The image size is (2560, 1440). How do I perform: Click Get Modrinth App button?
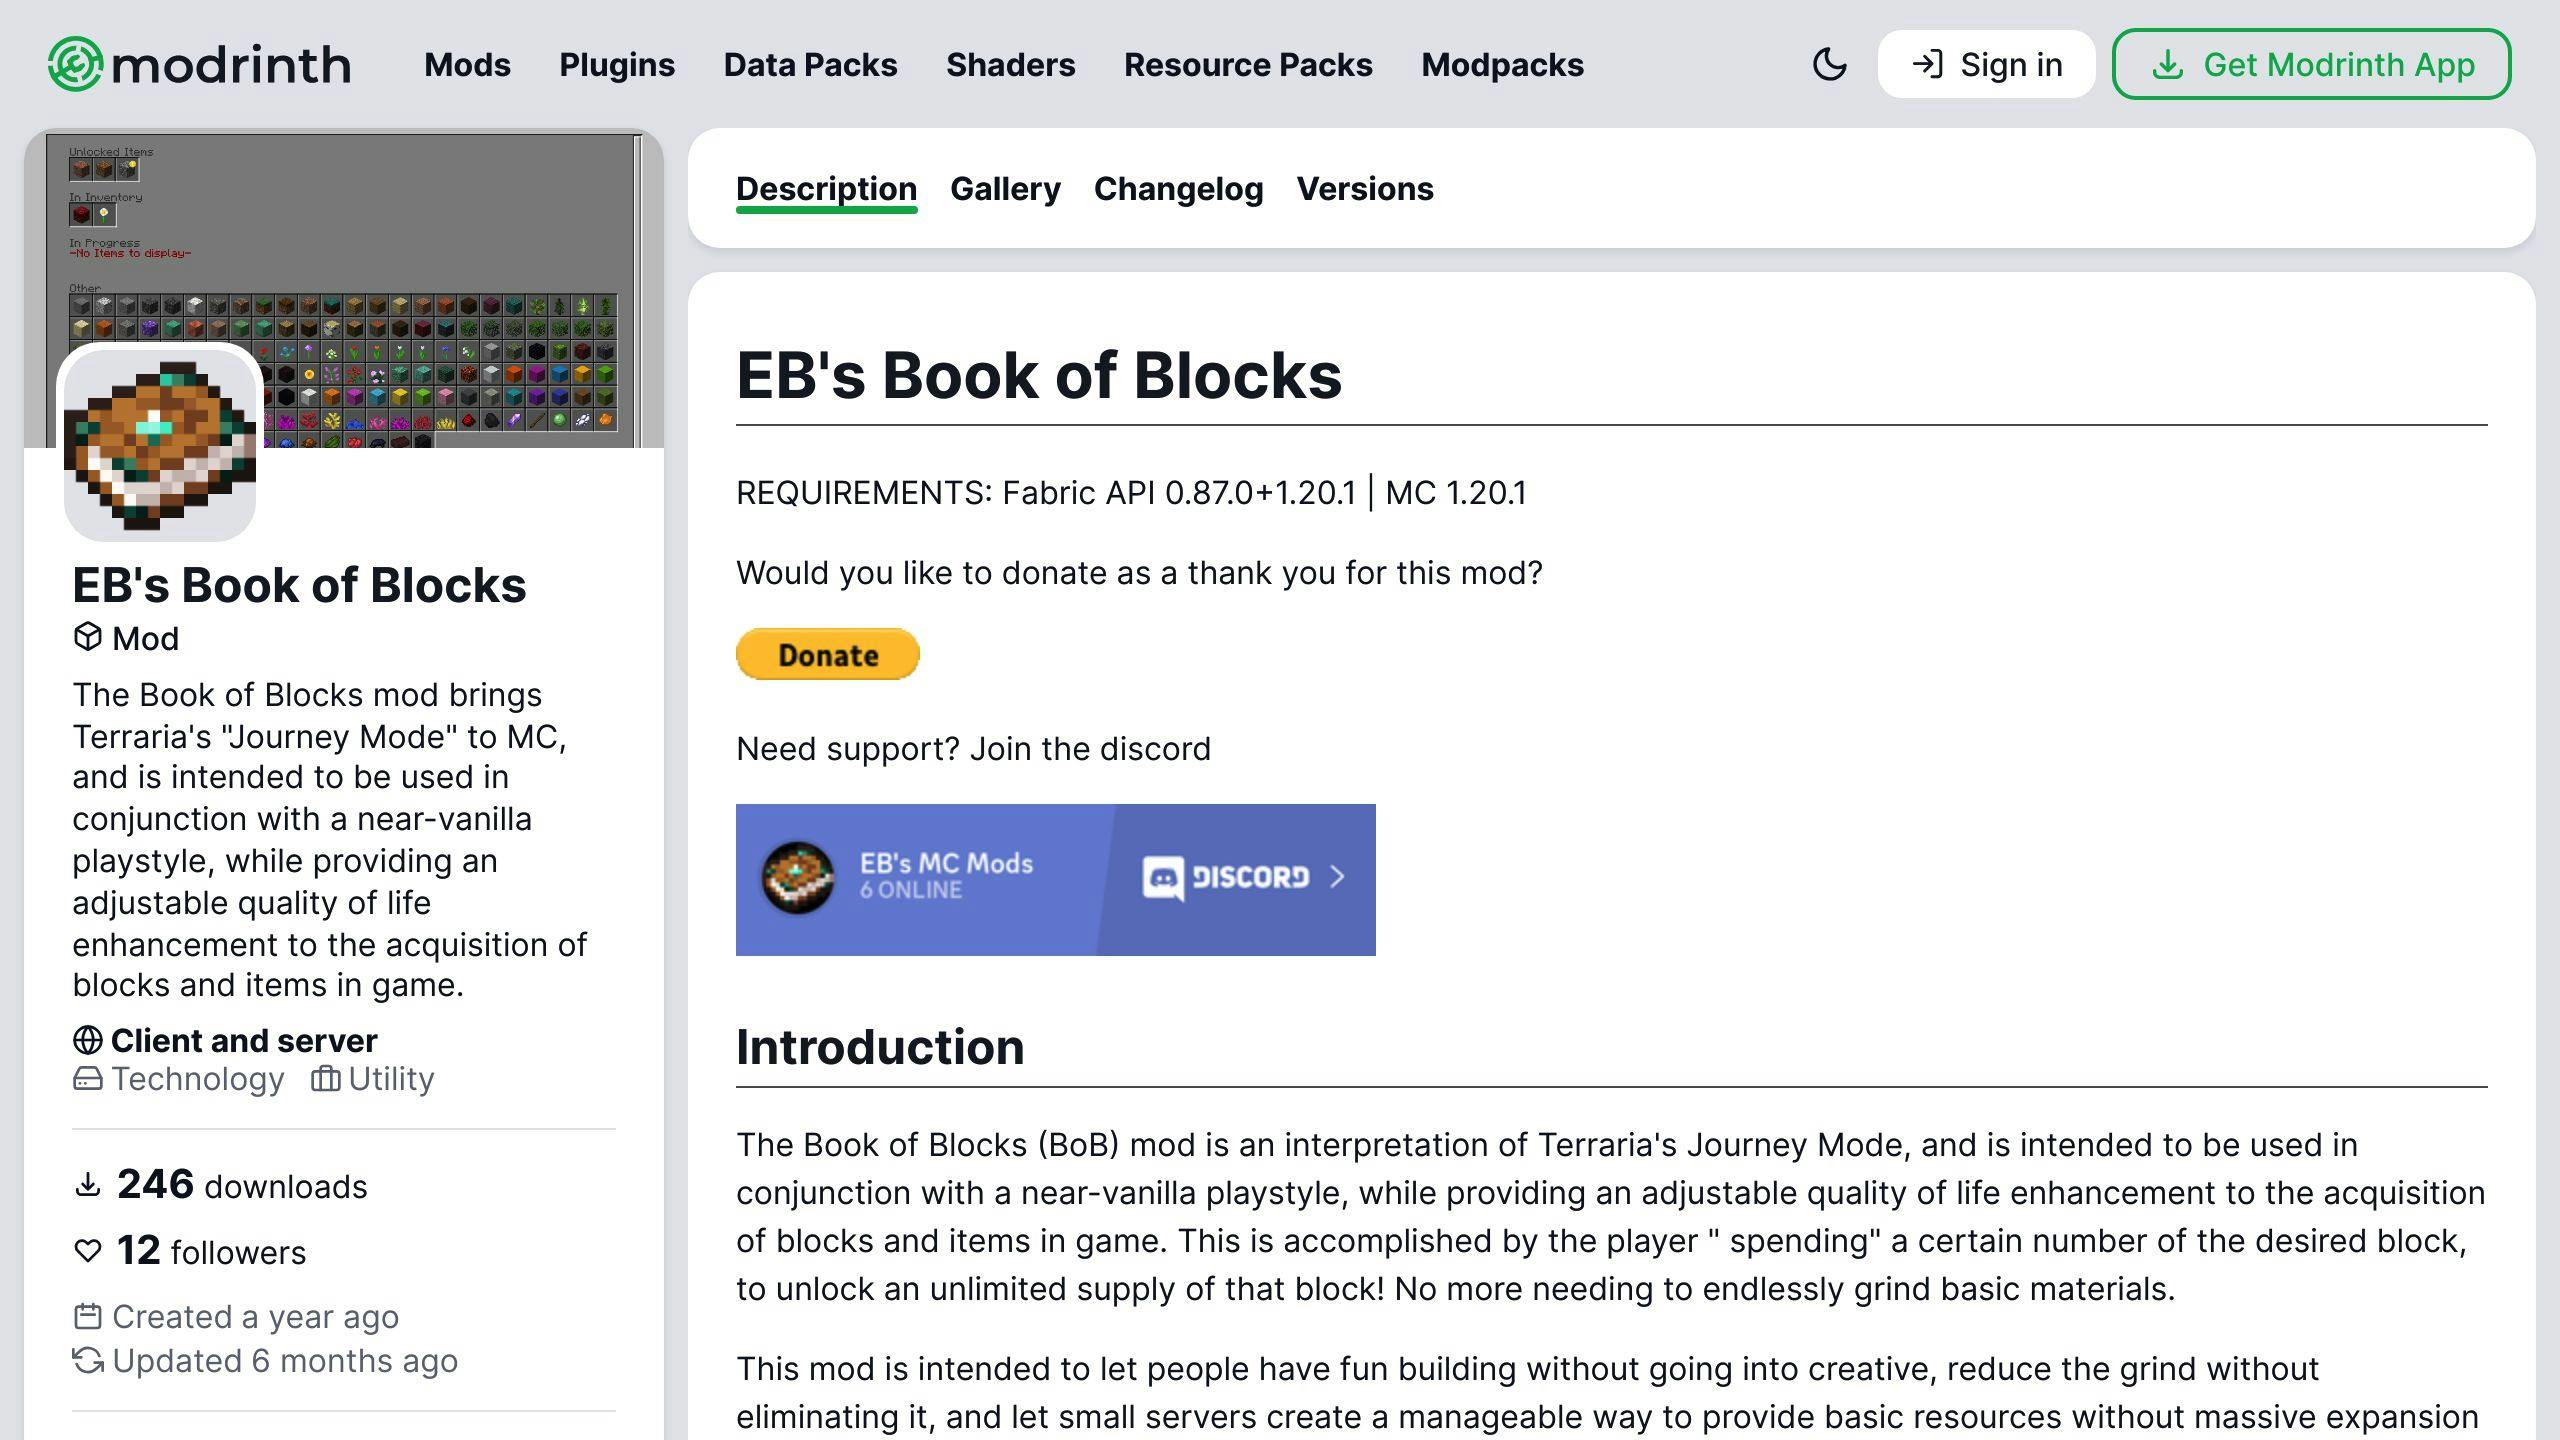tap(2311, 64)
